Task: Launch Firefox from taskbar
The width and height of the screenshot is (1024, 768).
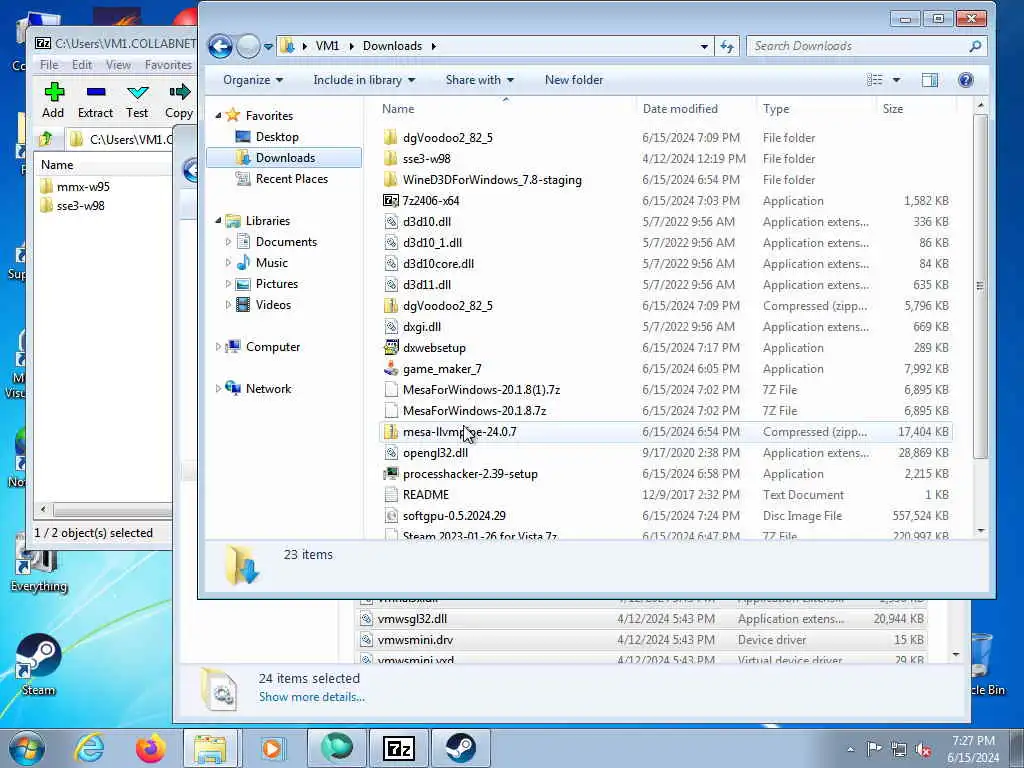Action: pos(150,748)
